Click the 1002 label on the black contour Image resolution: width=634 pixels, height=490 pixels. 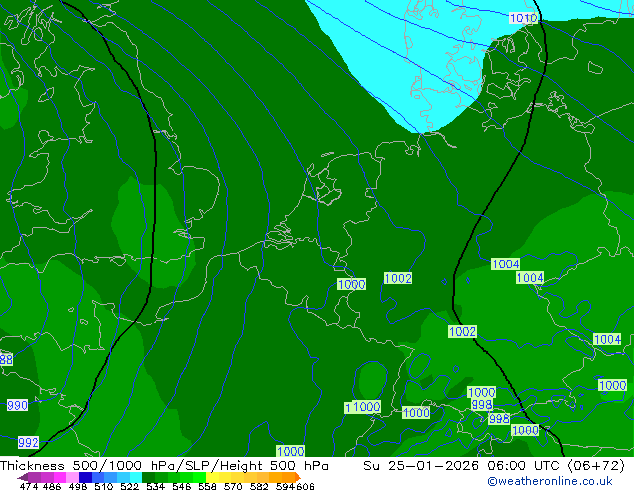point(463,332)
